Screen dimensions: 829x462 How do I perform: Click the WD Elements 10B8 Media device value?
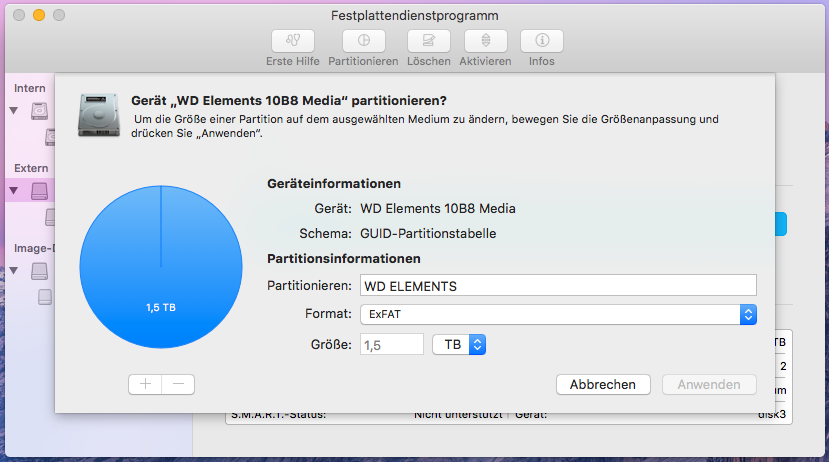click(x=438, y=209)
